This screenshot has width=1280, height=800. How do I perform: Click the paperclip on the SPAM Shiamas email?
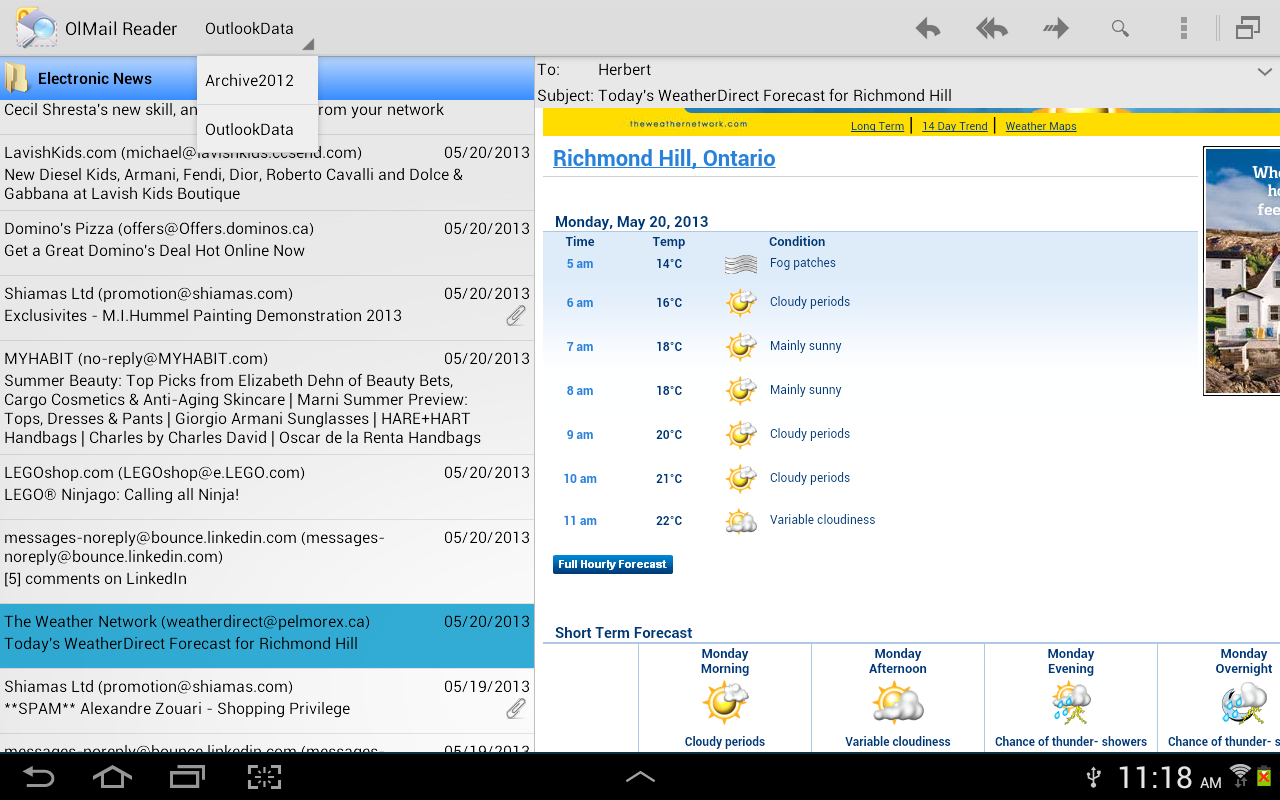(x=516, y=708)
